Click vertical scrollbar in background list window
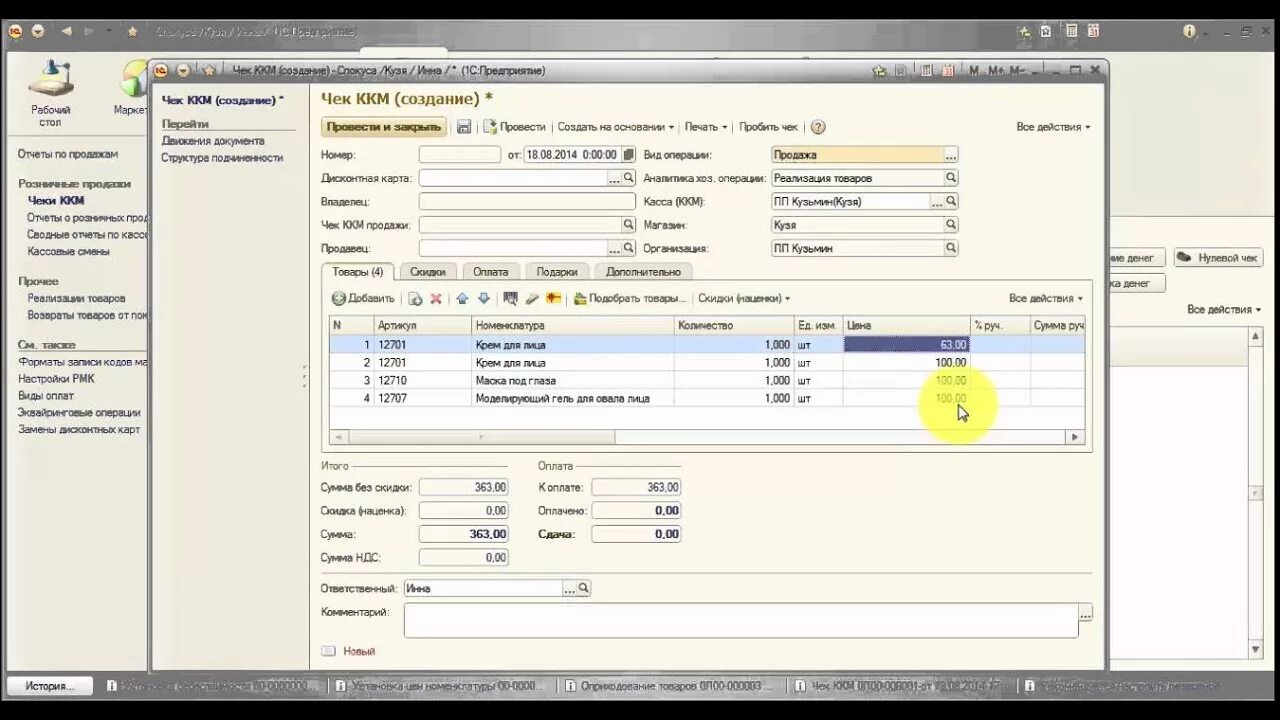 [1256, 492]
